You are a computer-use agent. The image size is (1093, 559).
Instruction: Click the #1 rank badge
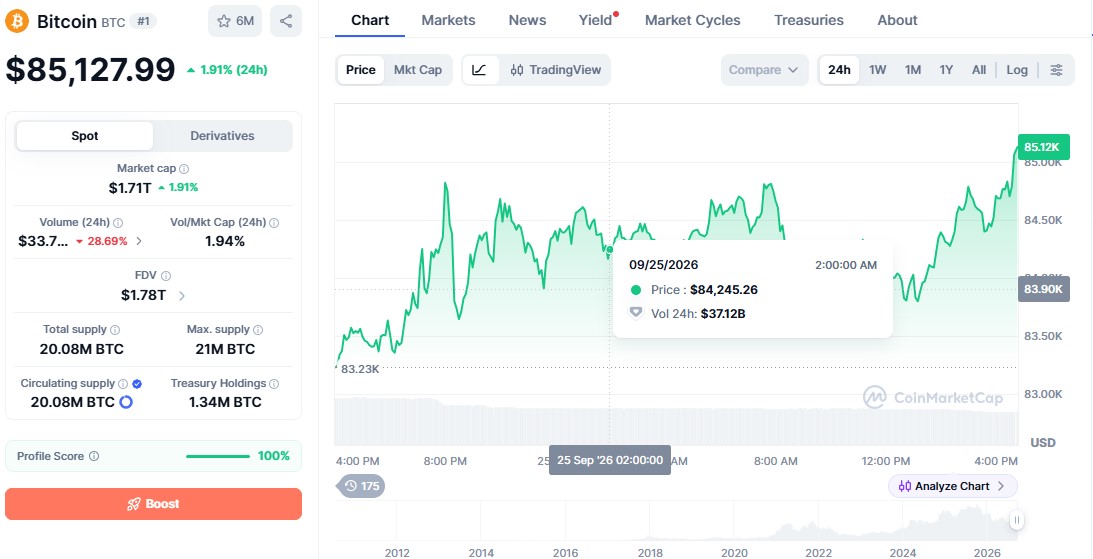coord(143,22)
